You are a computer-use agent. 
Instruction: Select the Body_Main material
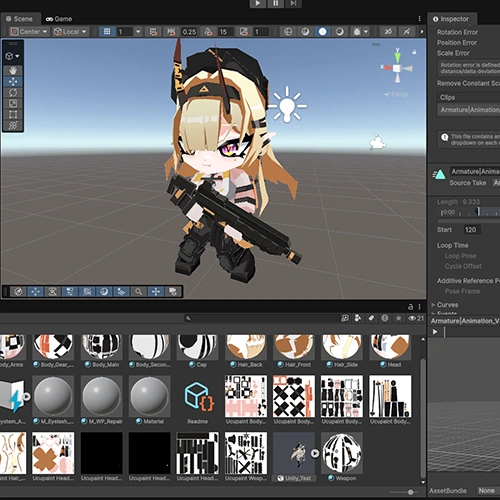[101, 351]
